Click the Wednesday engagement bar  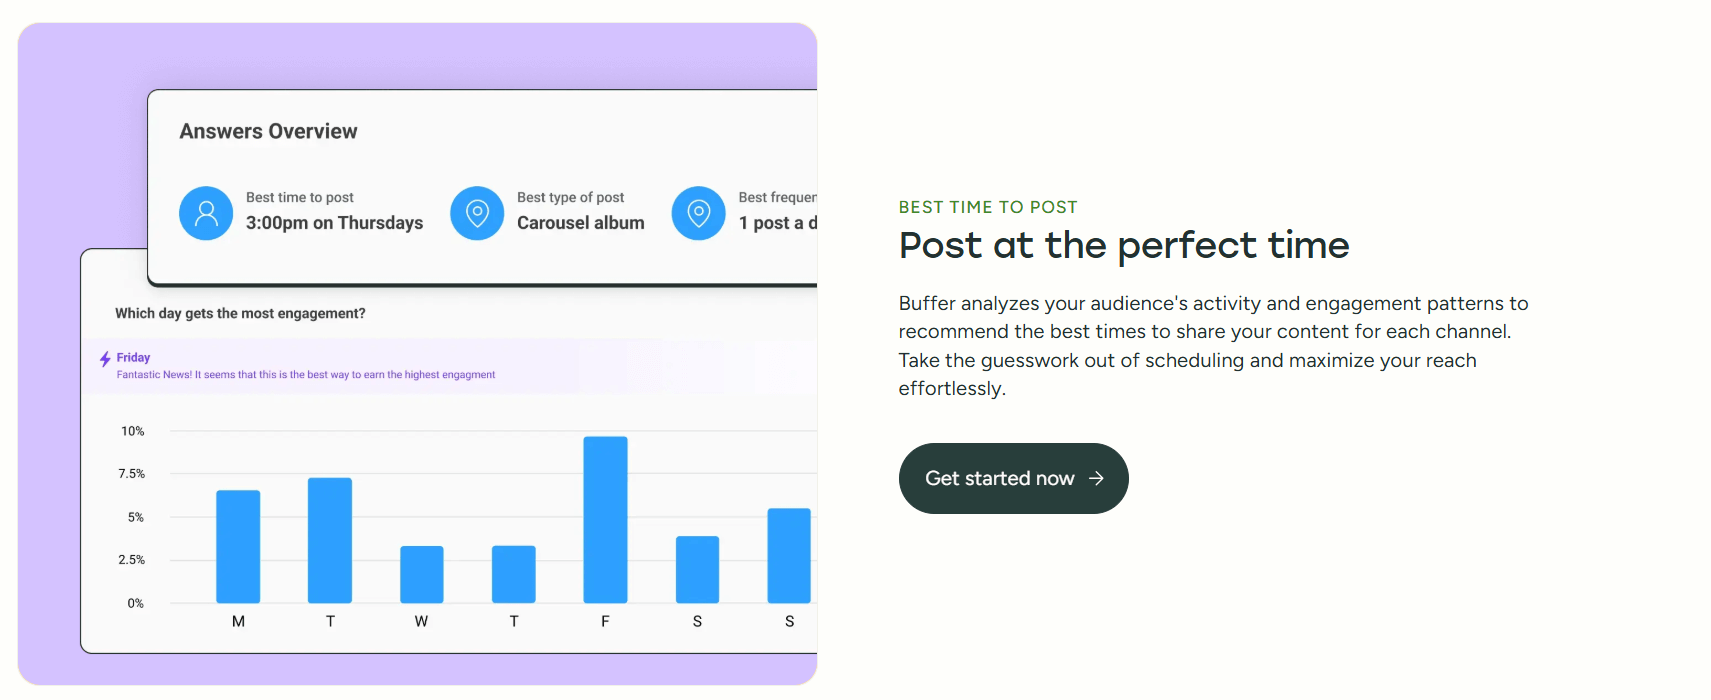(421, 573)
